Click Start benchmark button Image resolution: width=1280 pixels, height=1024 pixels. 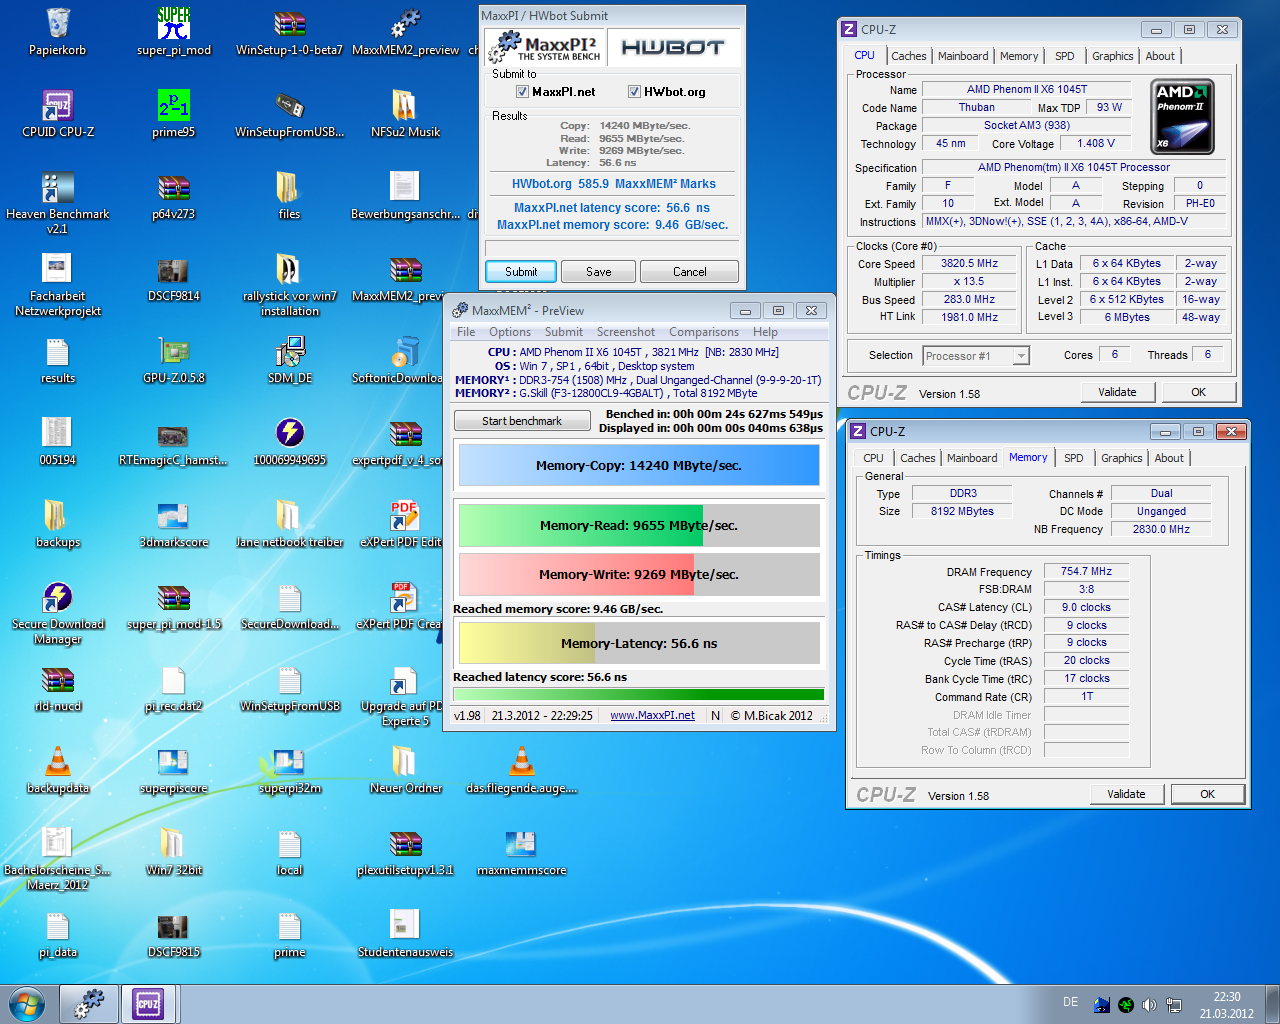522,421
